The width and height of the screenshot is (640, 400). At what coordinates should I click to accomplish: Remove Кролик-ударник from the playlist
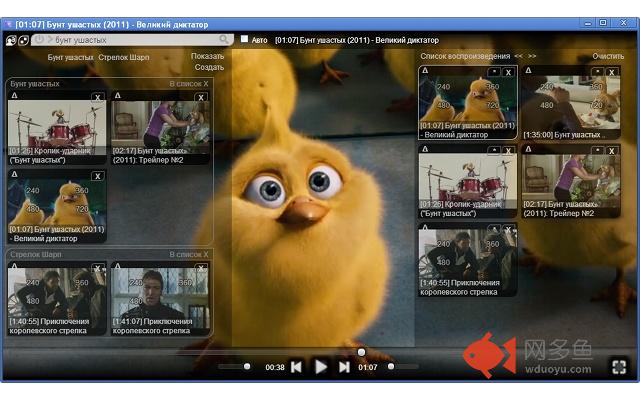[x=508, y=151]
